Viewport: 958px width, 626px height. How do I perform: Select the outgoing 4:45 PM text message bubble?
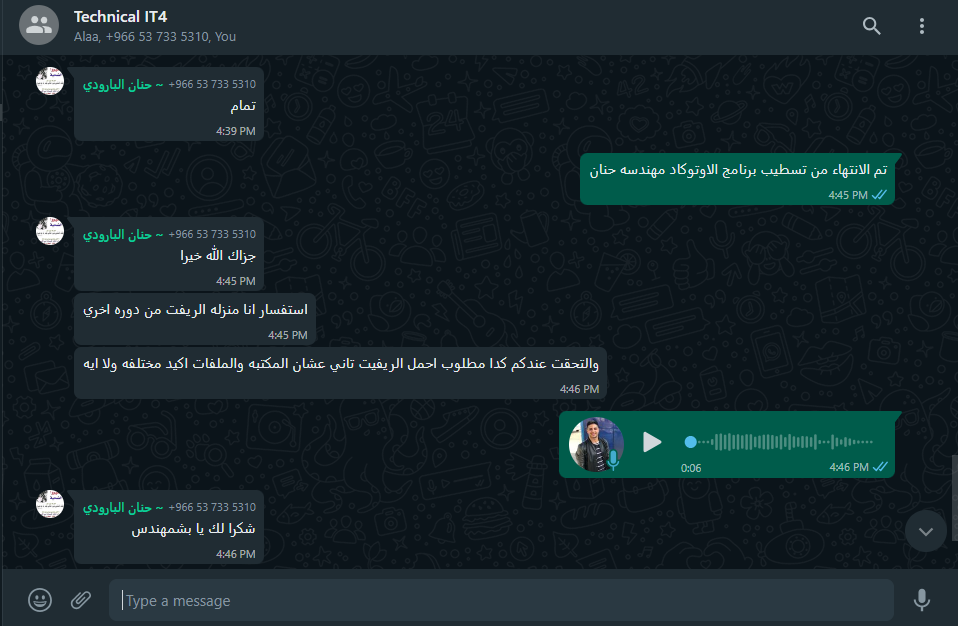pos(737,179)
